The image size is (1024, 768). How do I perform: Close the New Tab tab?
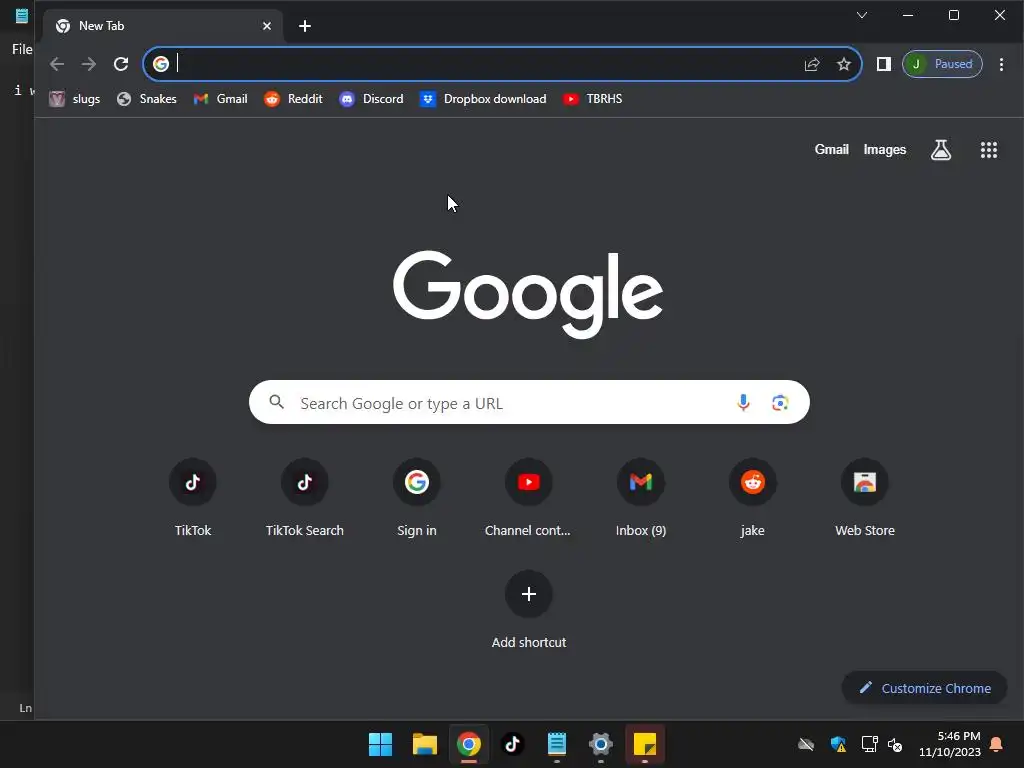[266, 26]
